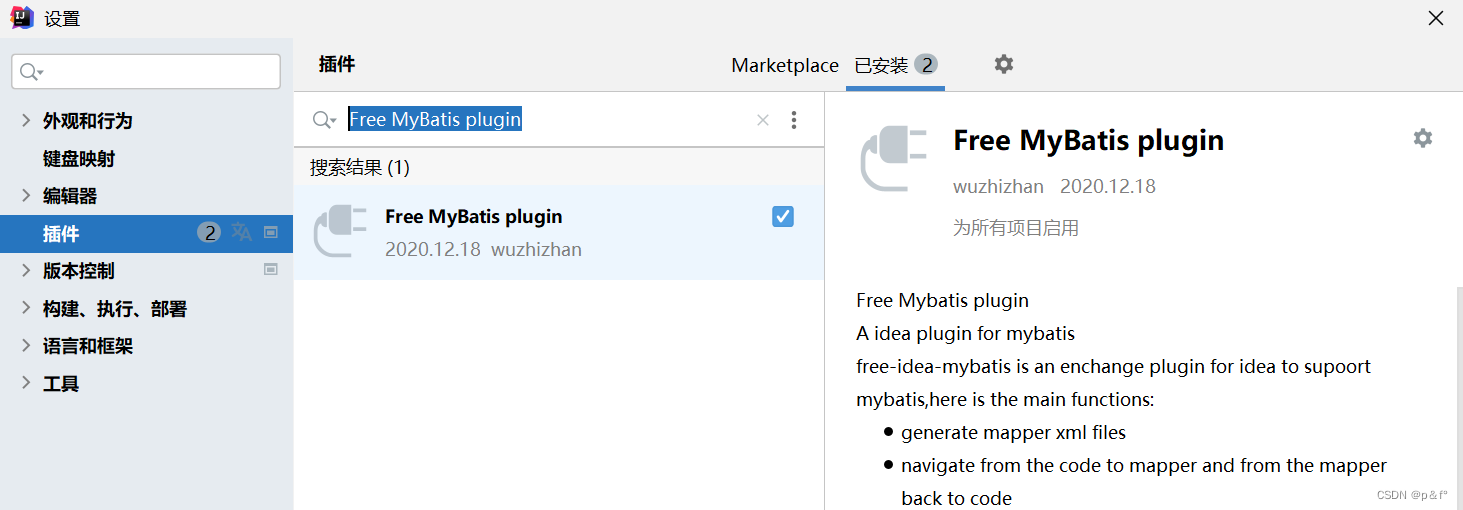Open the plugins gear settings in tab bar
The image size is (1463, 510).
point(1003,64)
